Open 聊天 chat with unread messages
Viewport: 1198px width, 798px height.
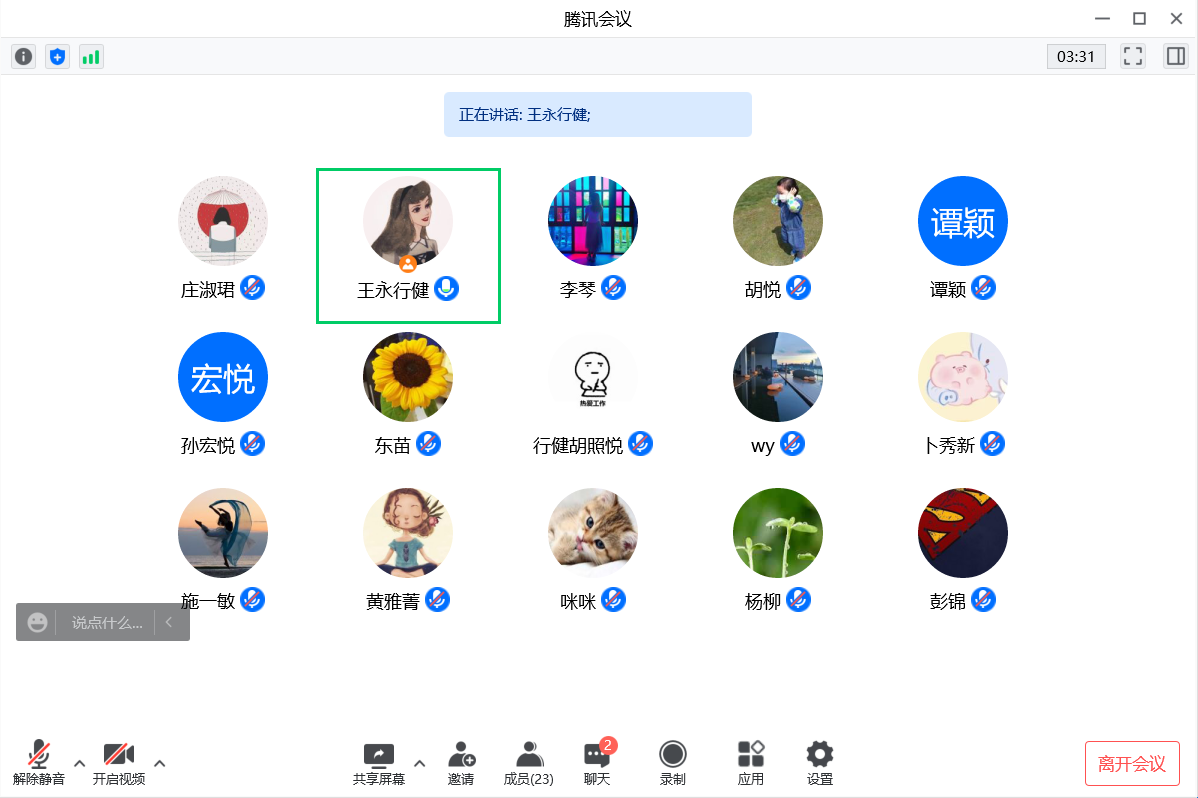tap(597, 763)
